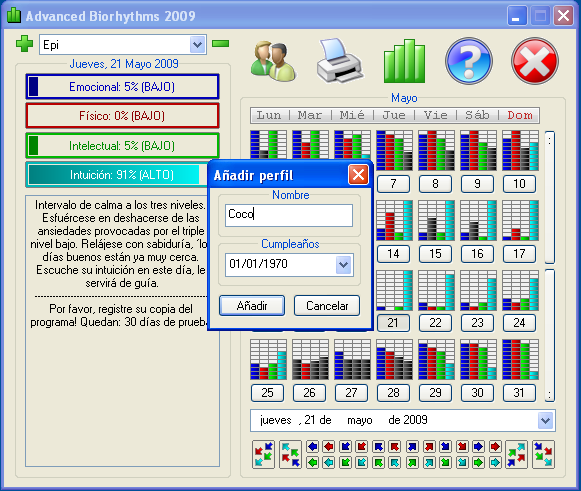Click the red left arrow icon
Screen dimensions: 581x491
pos(329,447)
